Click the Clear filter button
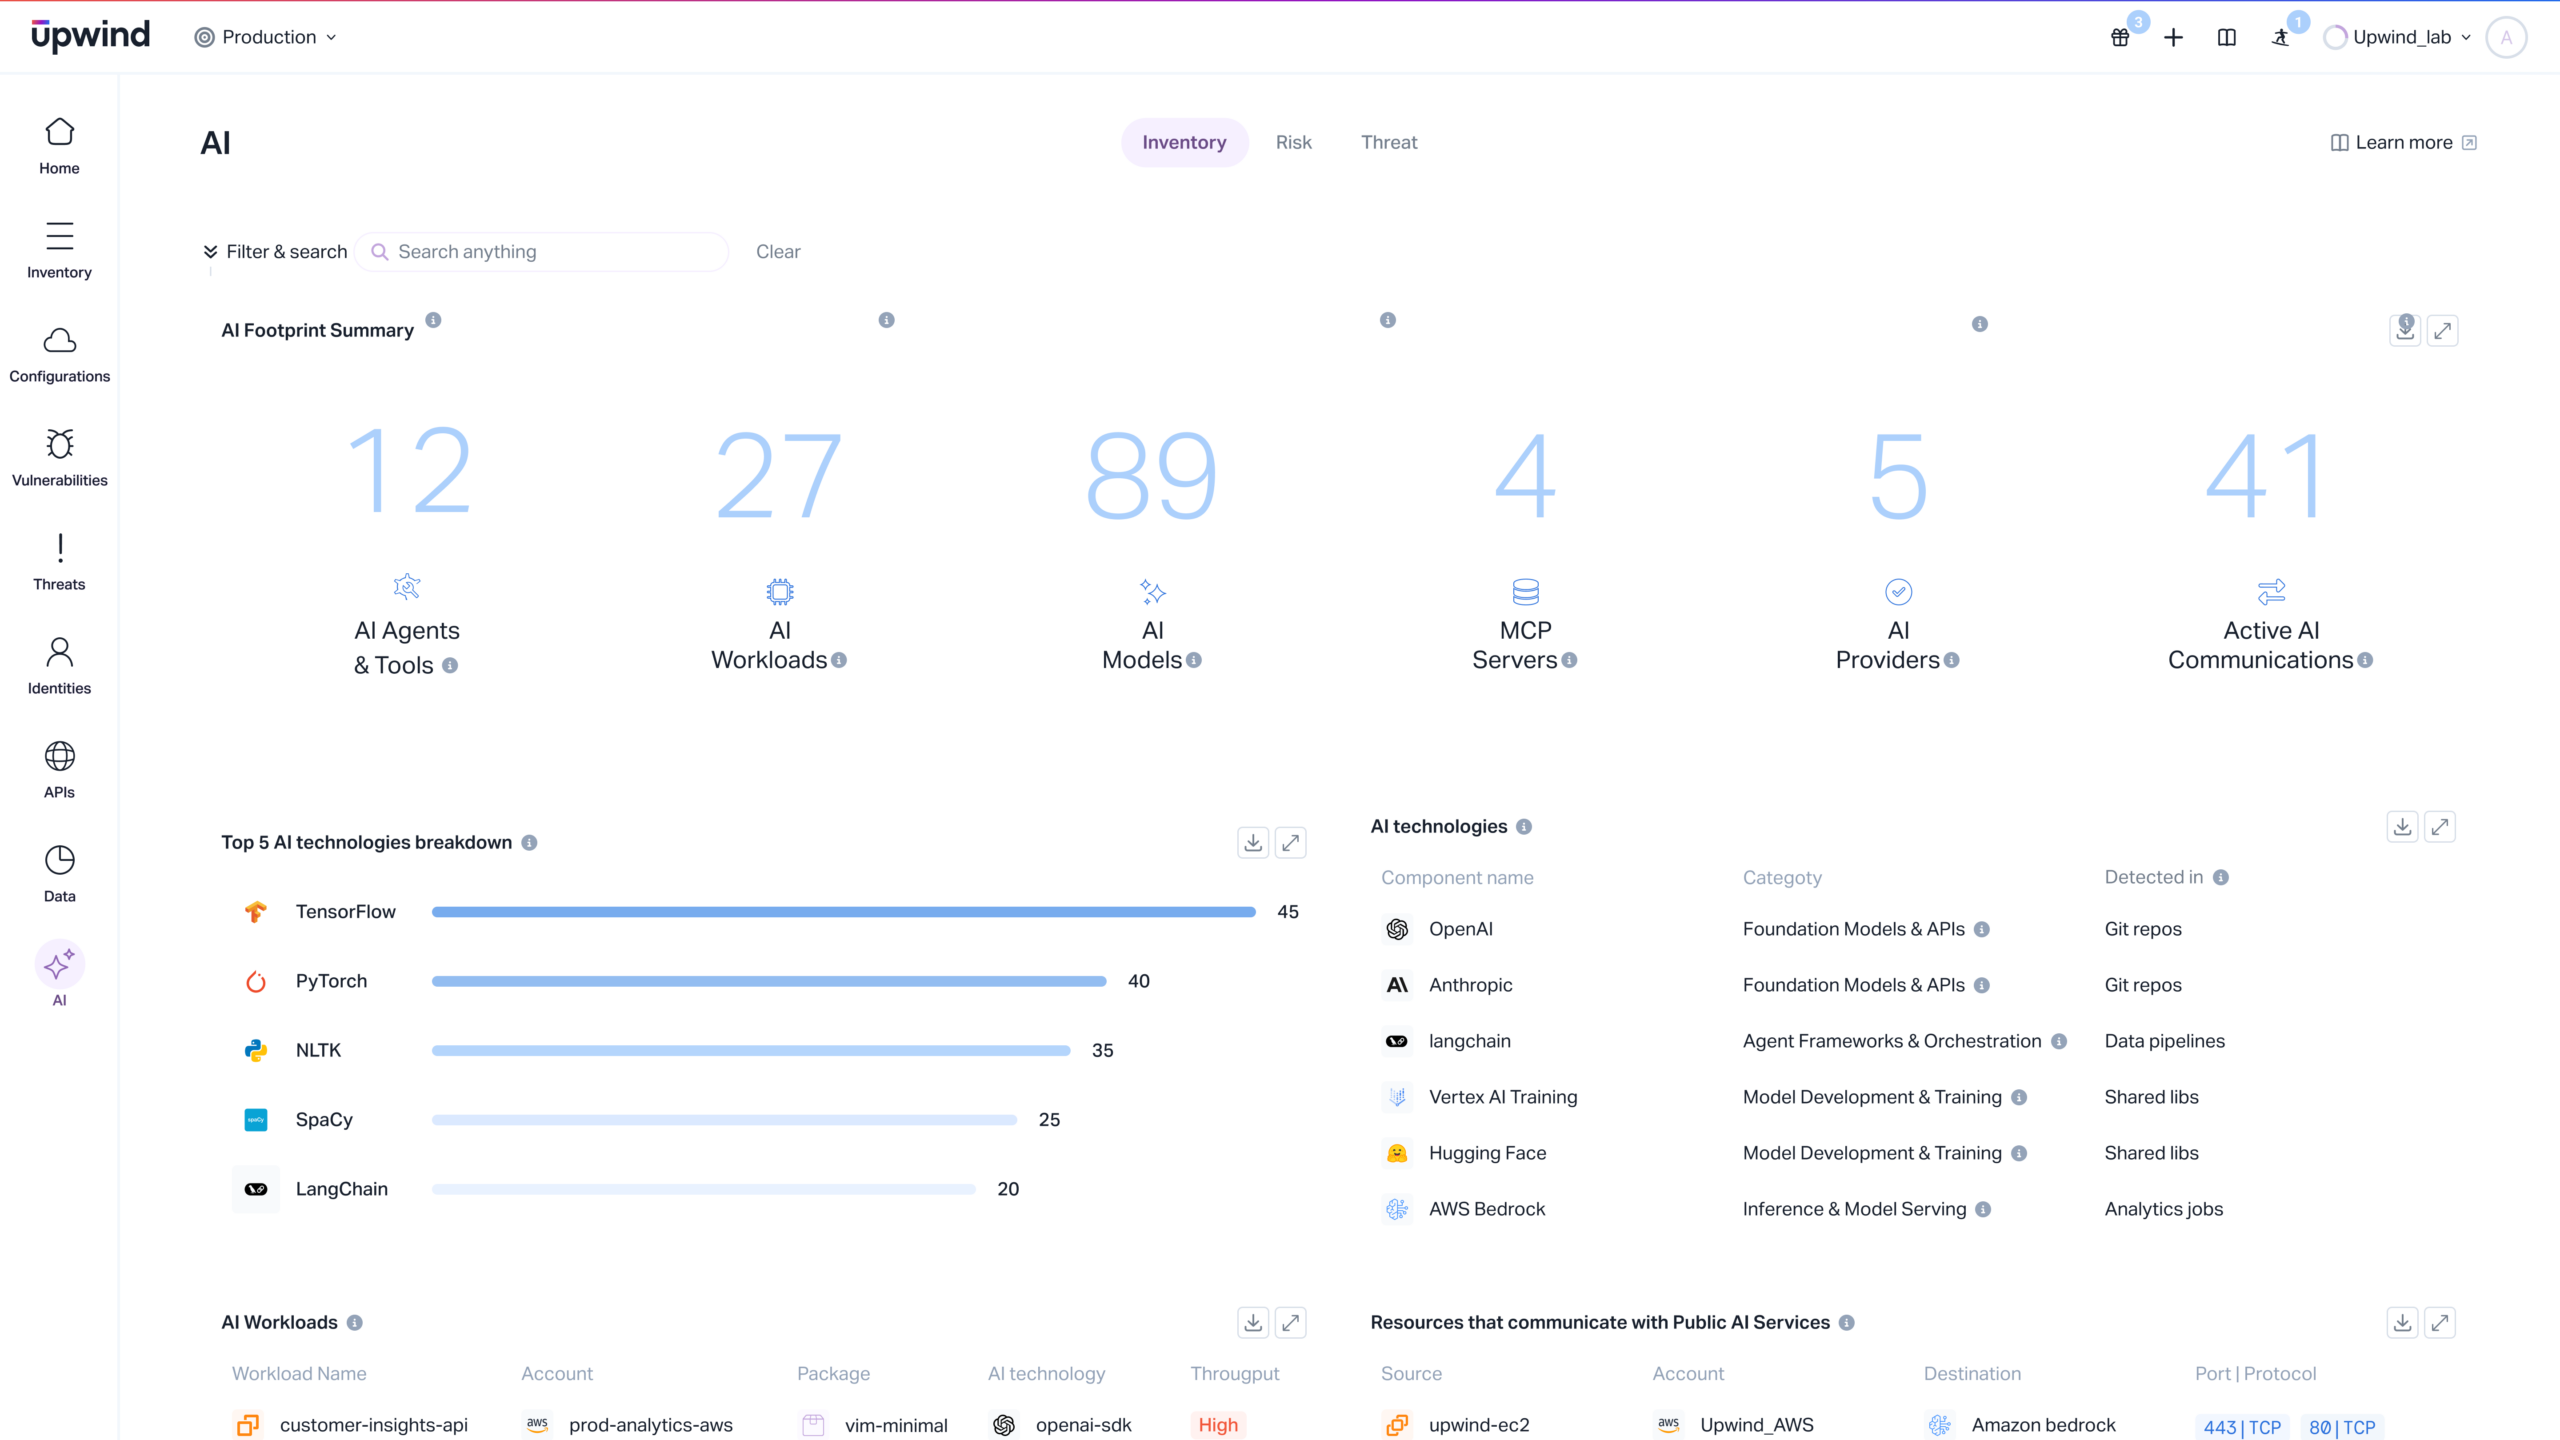The width and height of the screenshot is (2560, 1440). coord(778,252)
